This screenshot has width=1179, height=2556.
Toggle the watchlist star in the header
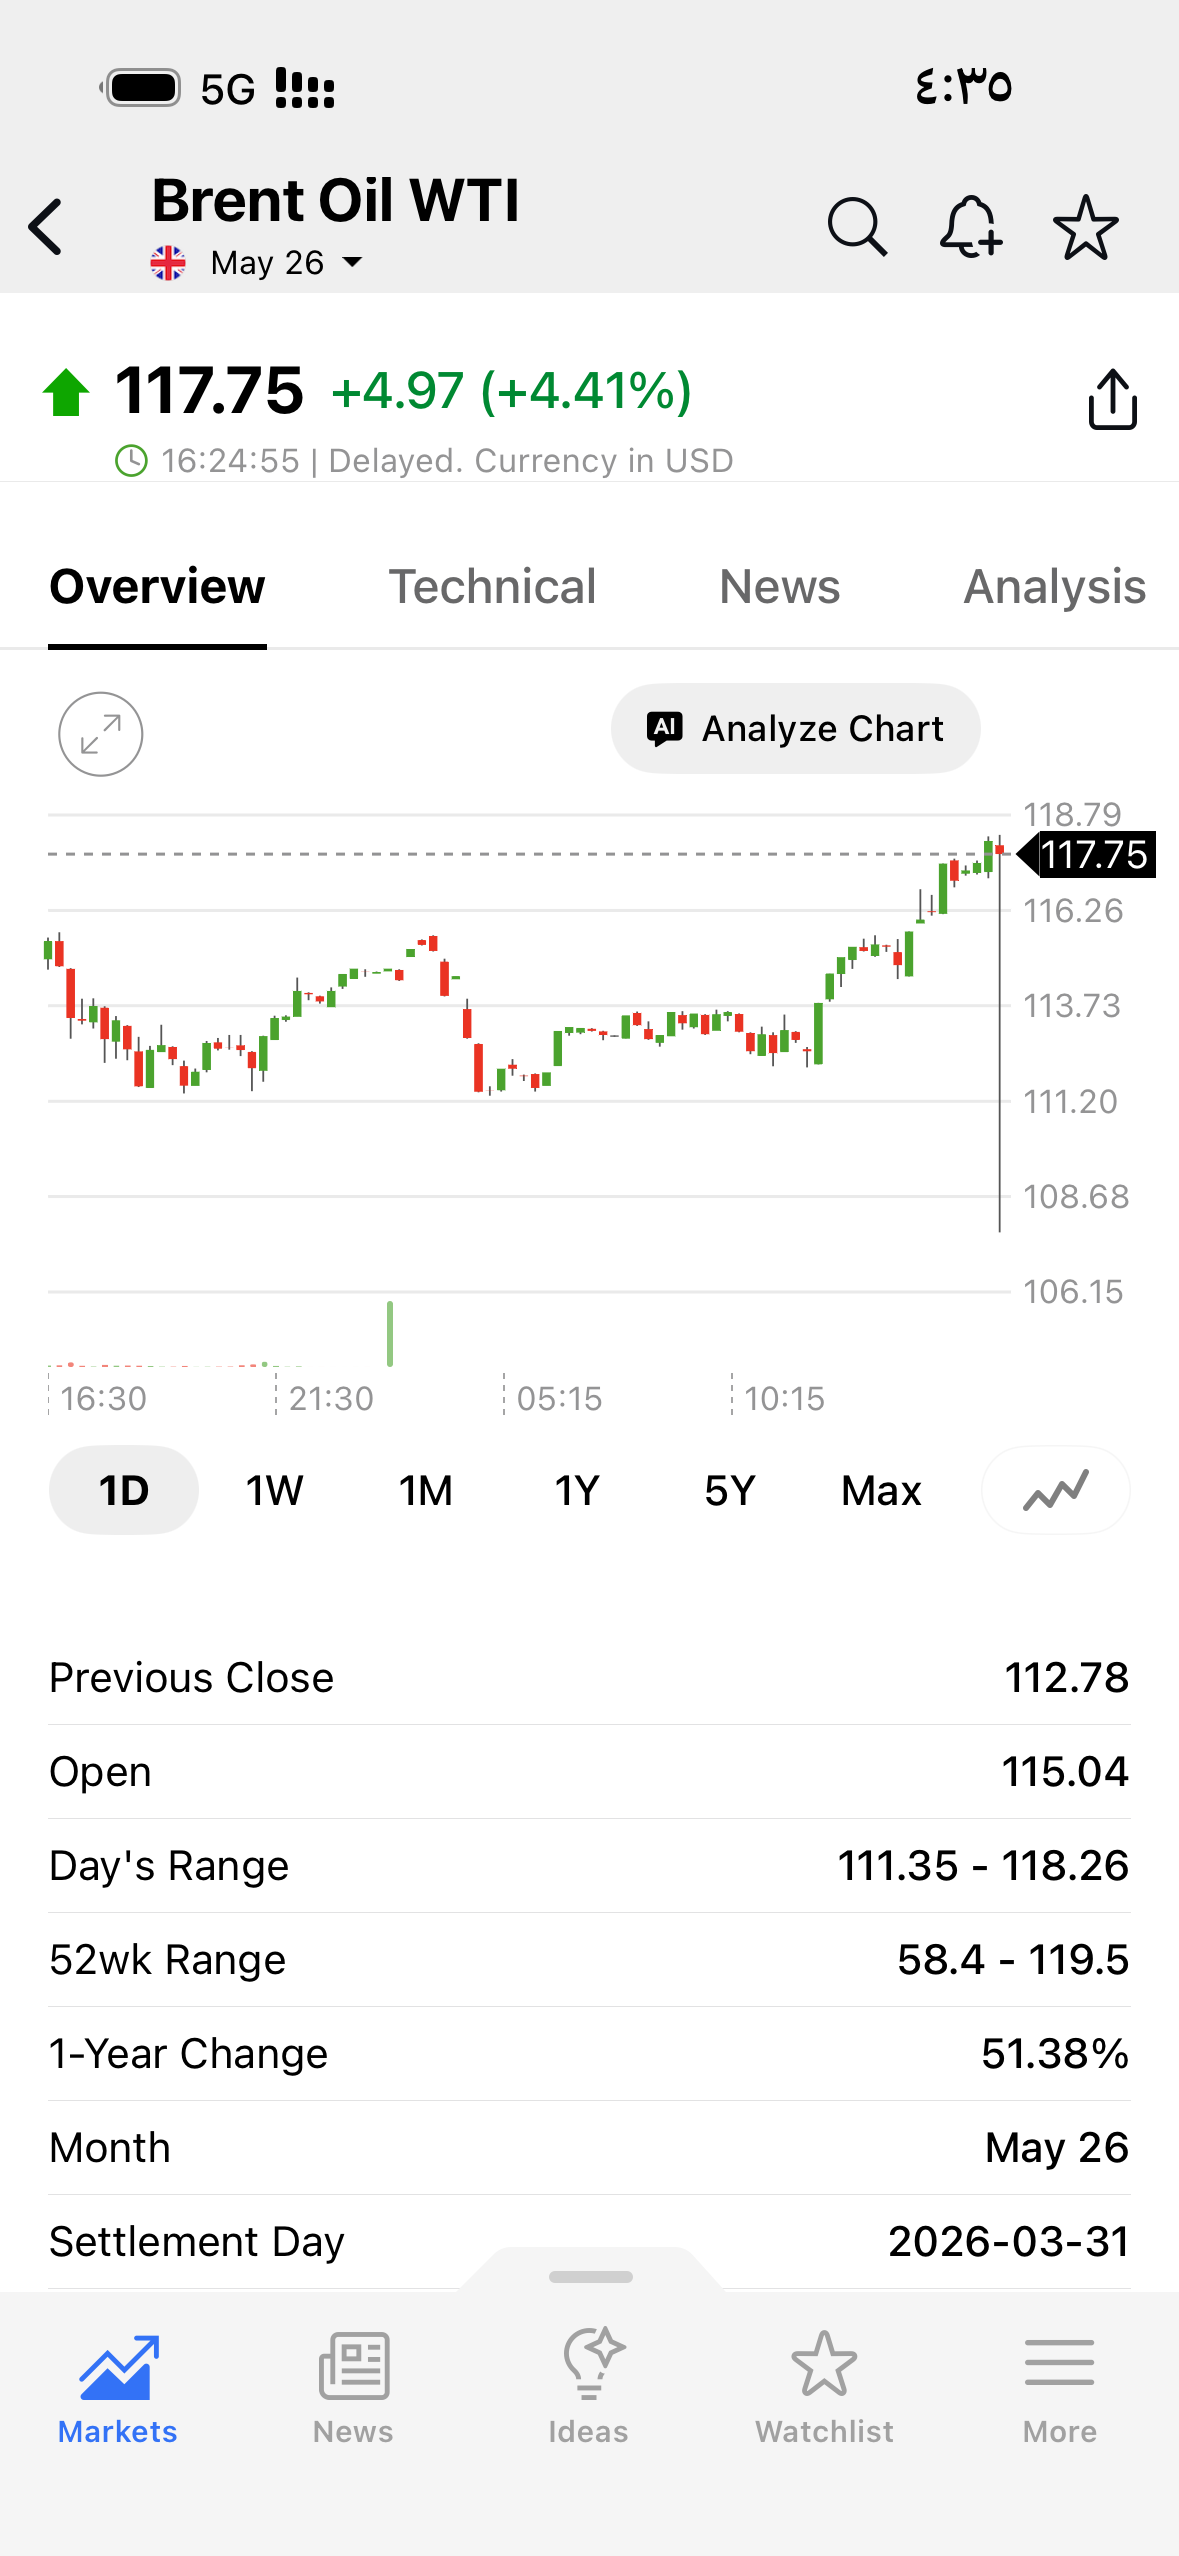[1085, 227]
